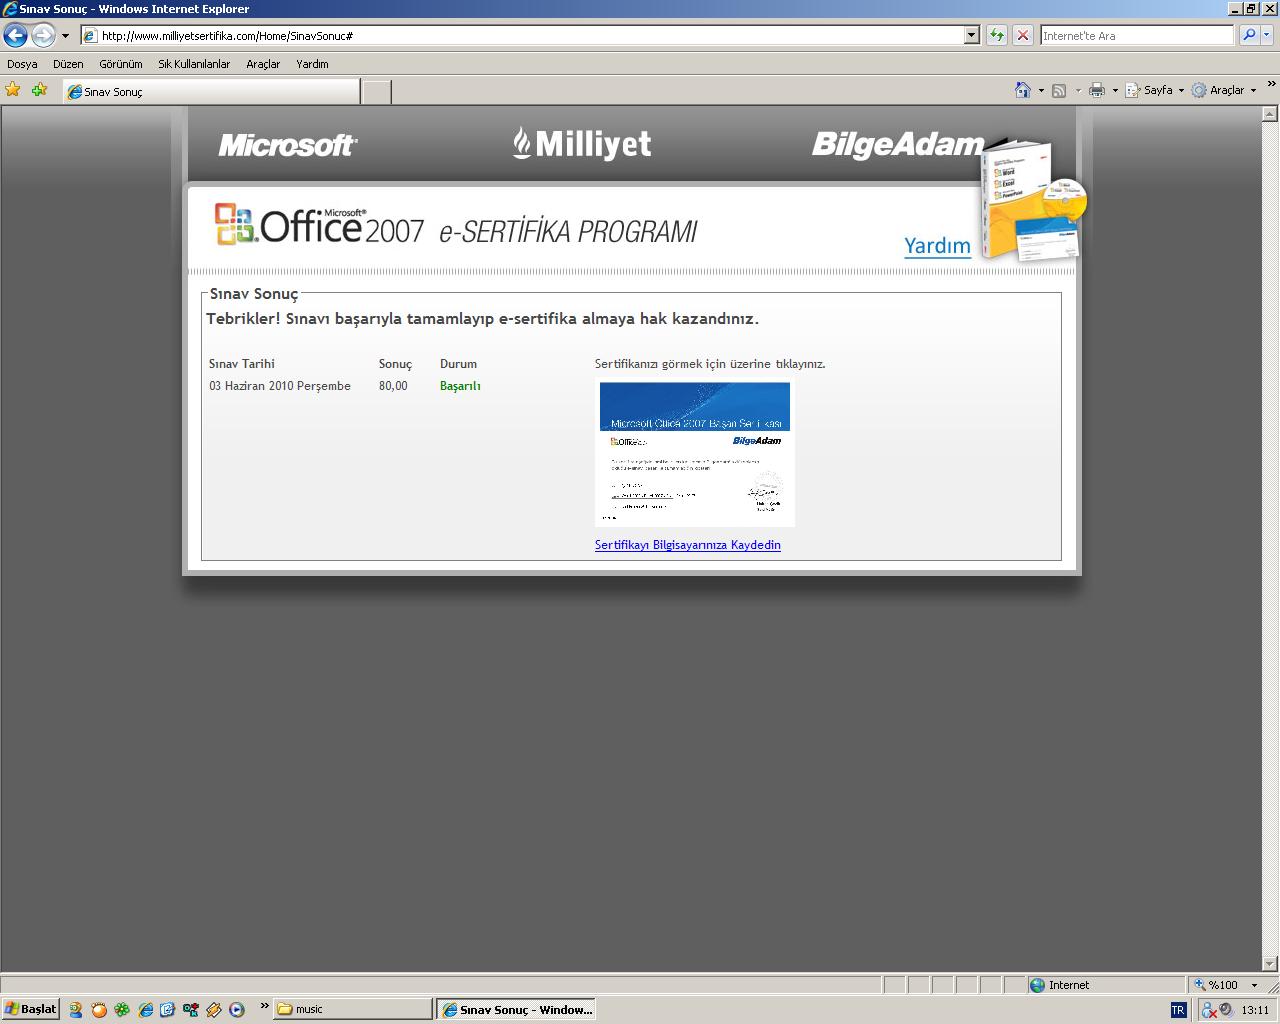
Task: Click the BilgeAdam logo in header
Action: tap(898, 145)
